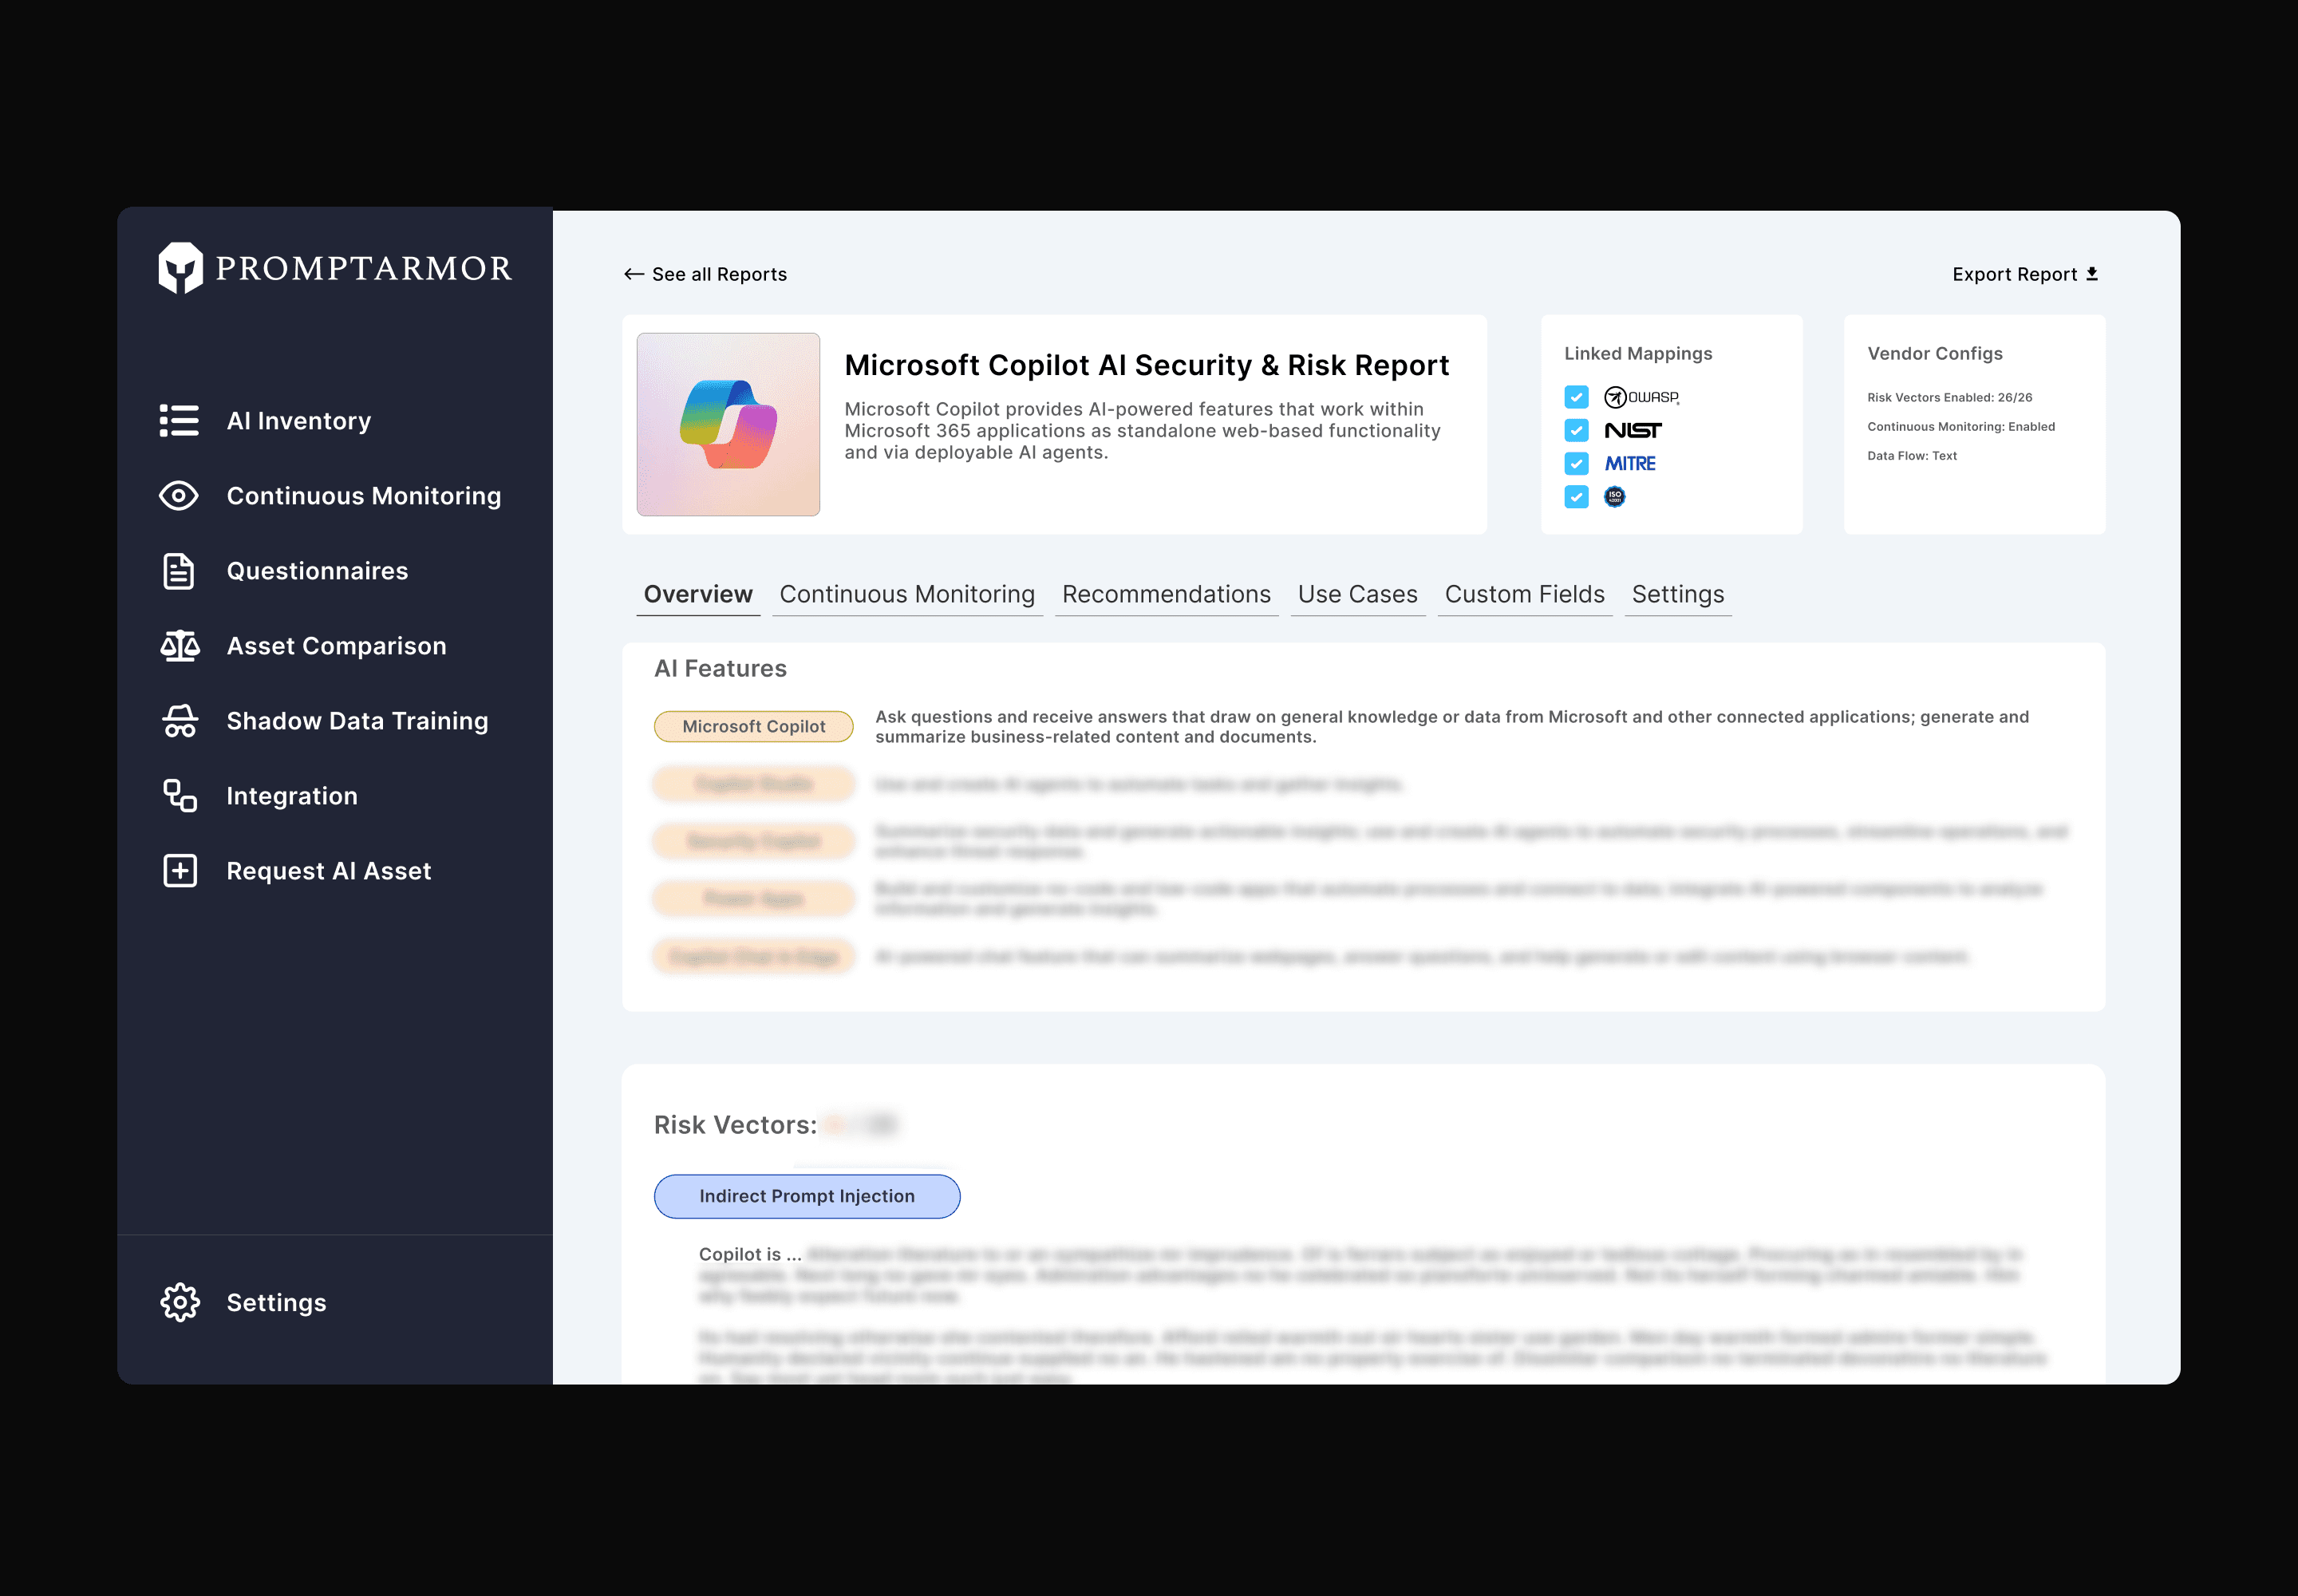Viewport: 2298px width, 1596px height.
Task: Click the Settings gear icon in the sidebar
Action: point(180,1302)
